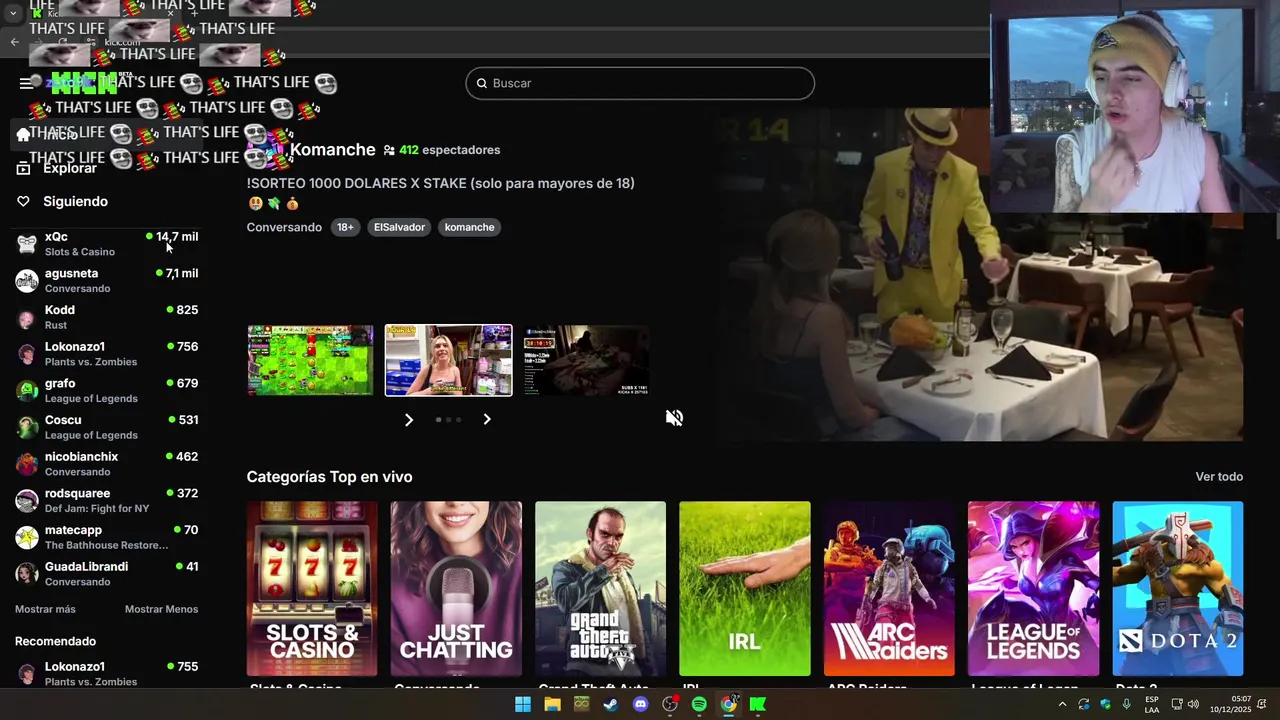
Task: Switch to Chrome in taskbar
Action: click(x=729, y=704)
